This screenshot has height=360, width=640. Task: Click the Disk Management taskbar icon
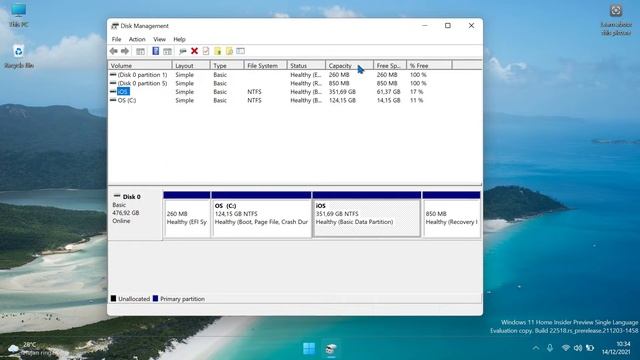click(x=331, y=349)
